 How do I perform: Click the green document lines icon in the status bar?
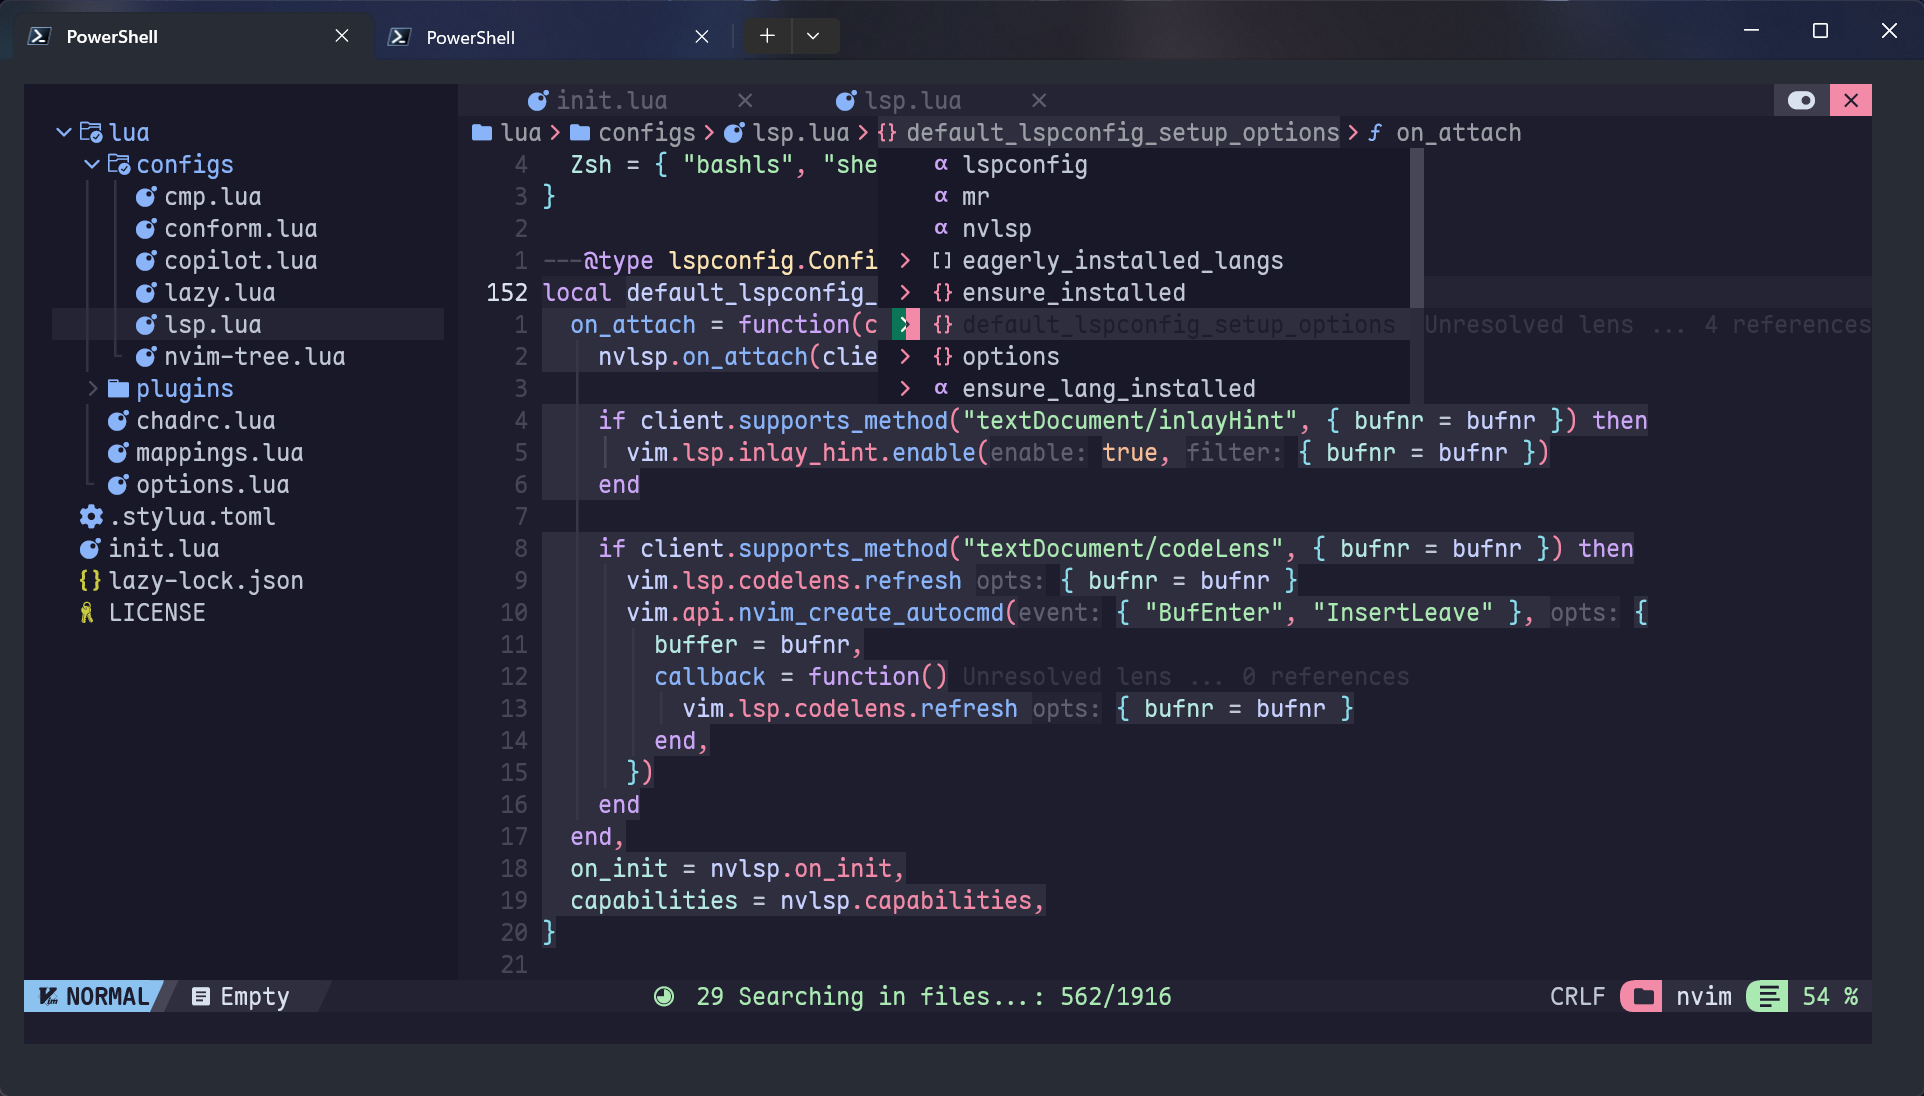(1766, 996)
